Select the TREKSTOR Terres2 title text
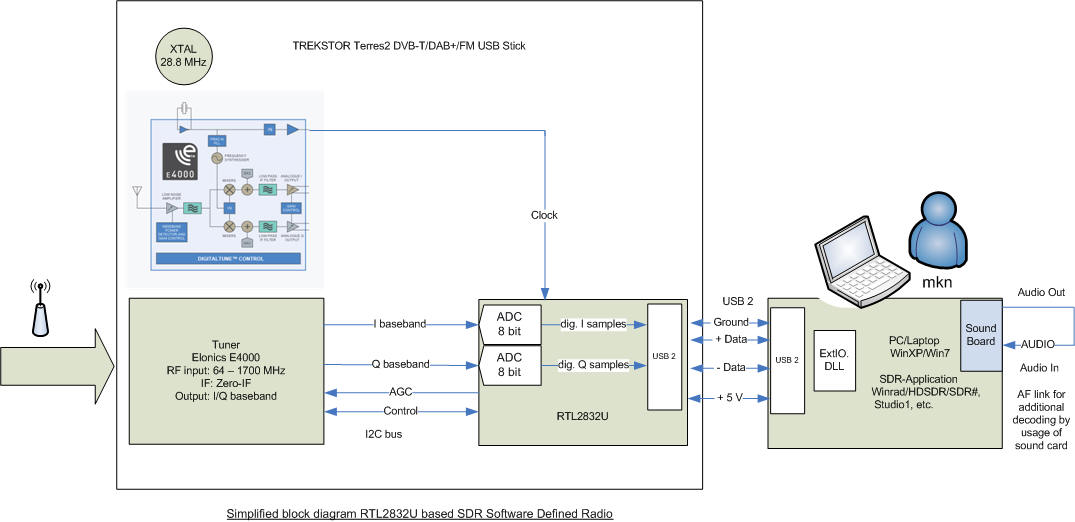Viewport: 1075px width, 522px height. coord(409,46)
